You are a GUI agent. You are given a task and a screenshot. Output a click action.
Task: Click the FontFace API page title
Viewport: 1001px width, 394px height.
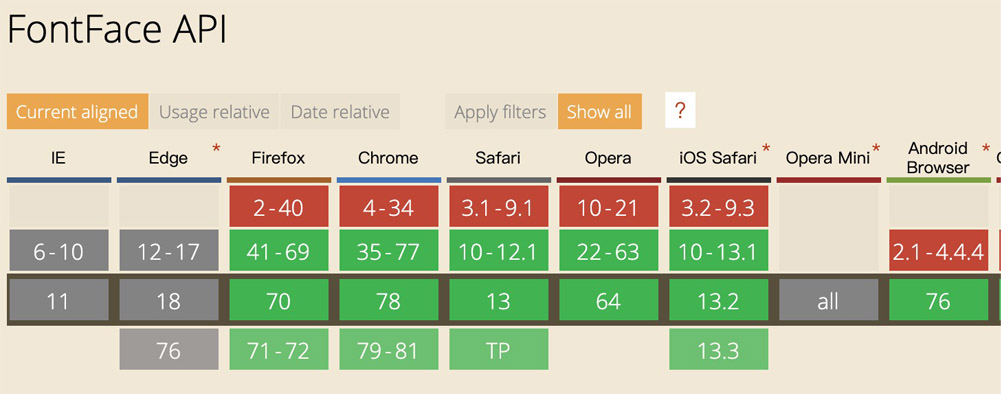click(x=117, y=30)
